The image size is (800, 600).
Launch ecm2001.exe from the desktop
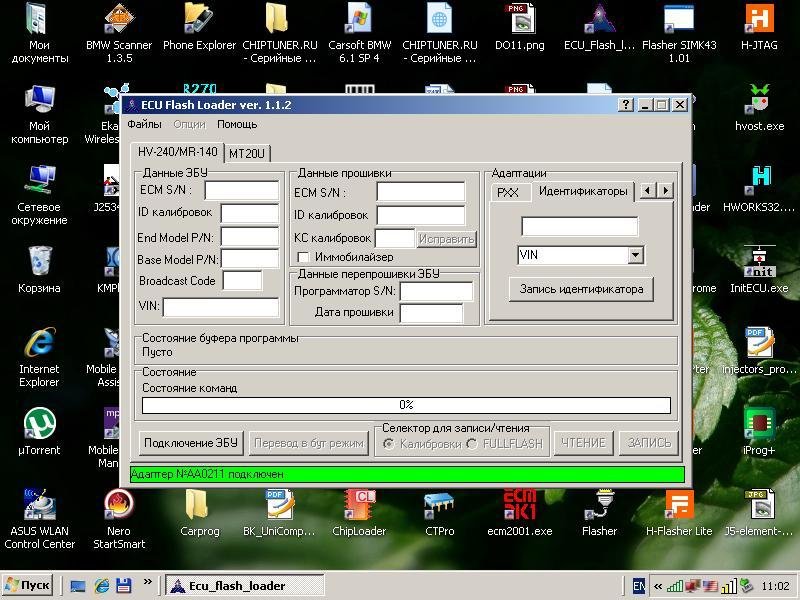pyautogui.click(x=520, y=503)
